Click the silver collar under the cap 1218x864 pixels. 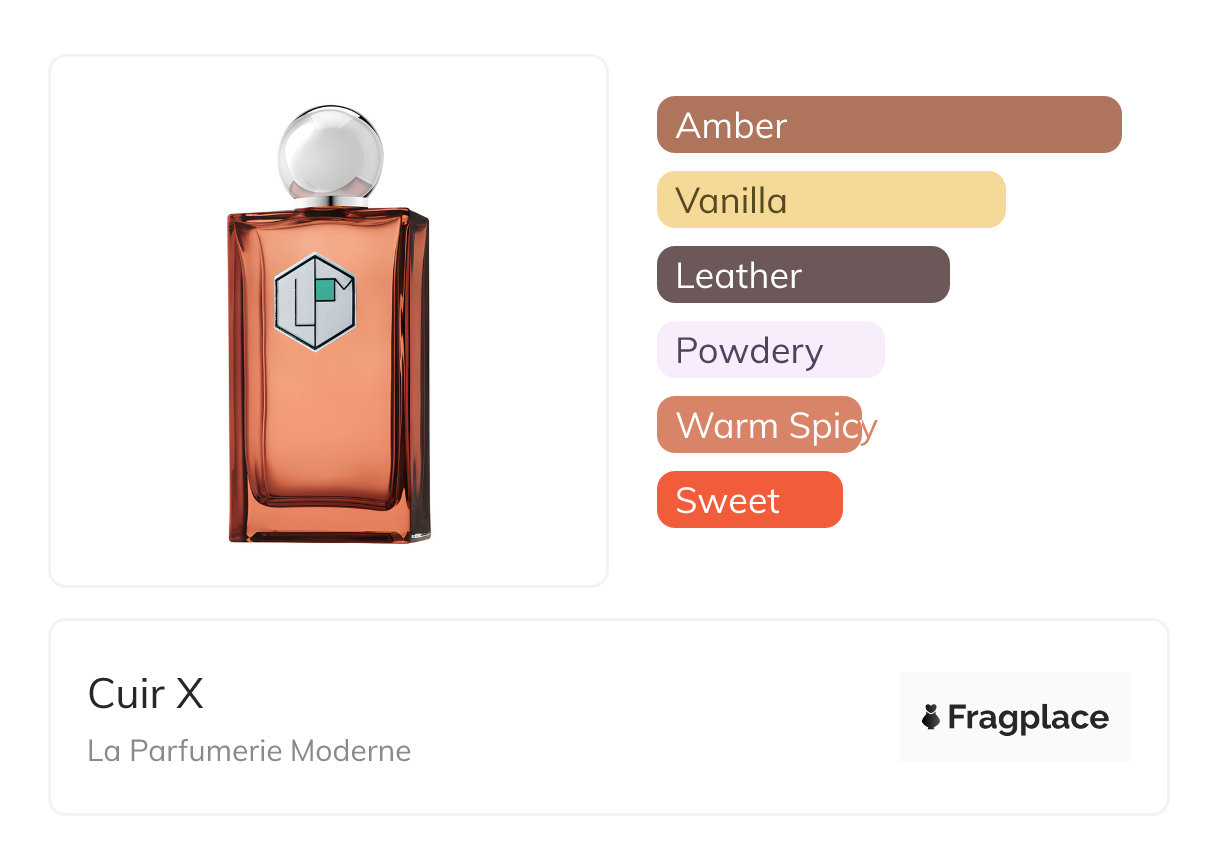(329, 201)
